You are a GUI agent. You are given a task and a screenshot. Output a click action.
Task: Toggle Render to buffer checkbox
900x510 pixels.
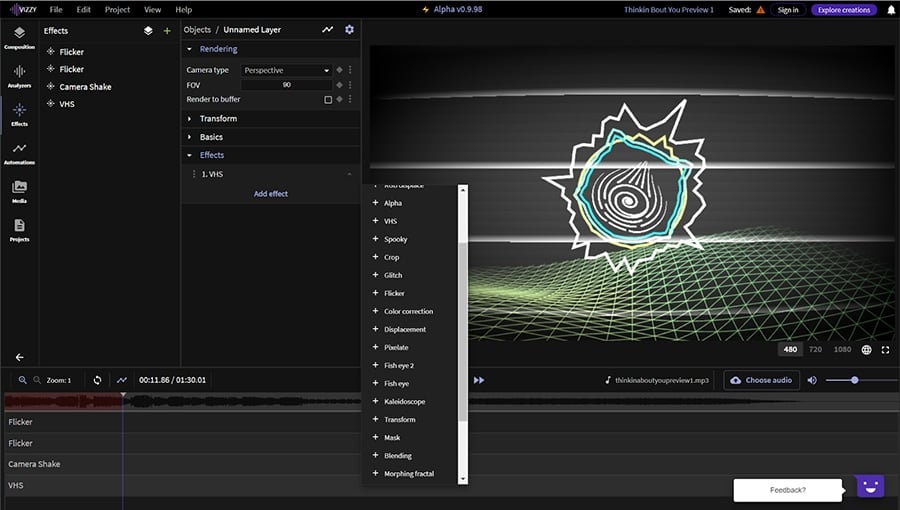pyautogui.click(x=328, y=99)
